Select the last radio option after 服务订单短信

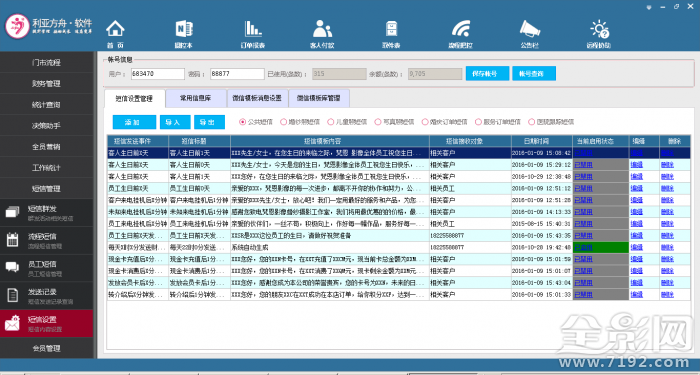pos(531,121)
